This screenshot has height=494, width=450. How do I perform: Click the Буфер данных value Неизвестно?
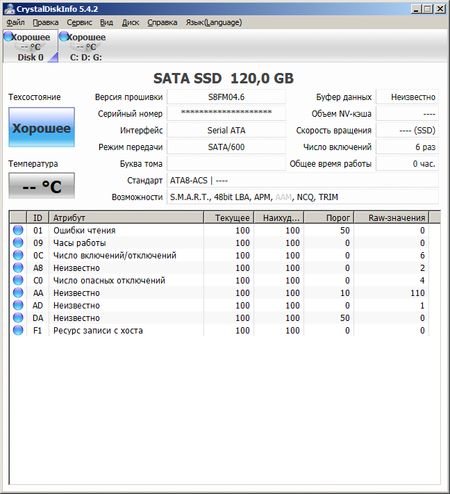point(407,97)
